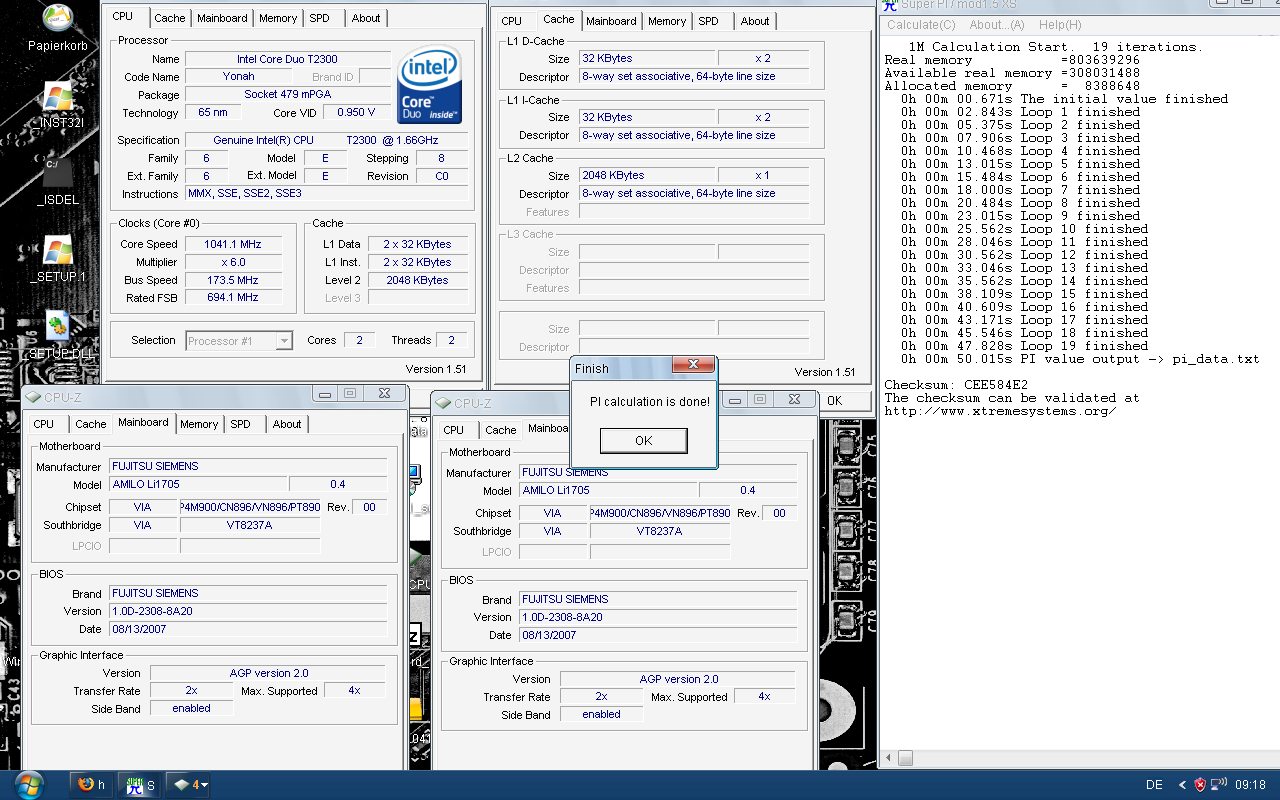Click BIOS version 1.0D-2308-8A20 in bottom-left window
Screen dimensions: 1280x800
(x=249, y=611)
